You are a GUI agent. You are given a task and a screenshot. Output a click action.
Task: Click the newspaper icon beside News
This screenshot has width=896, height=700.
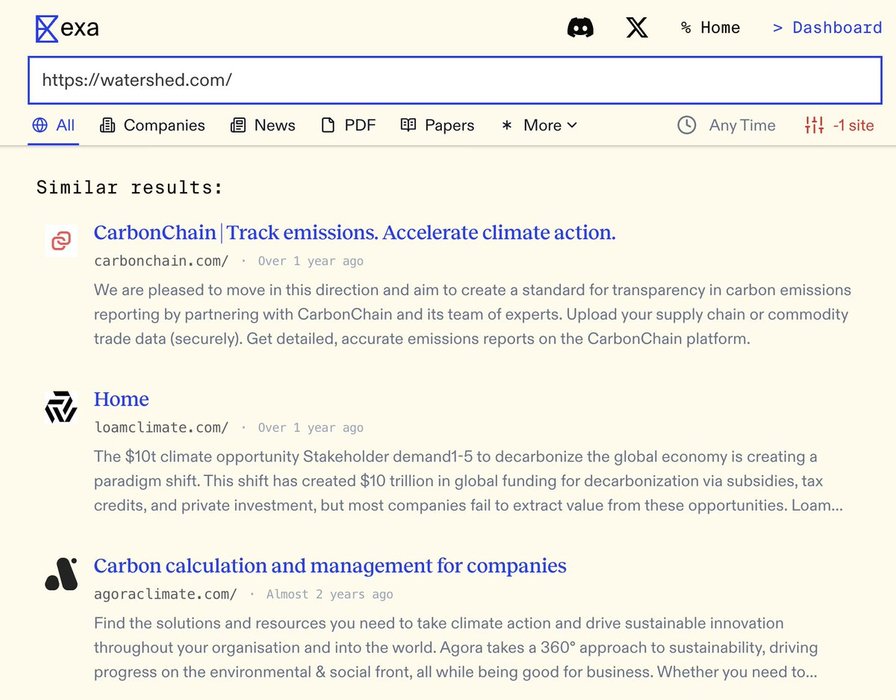pos(238,125)
